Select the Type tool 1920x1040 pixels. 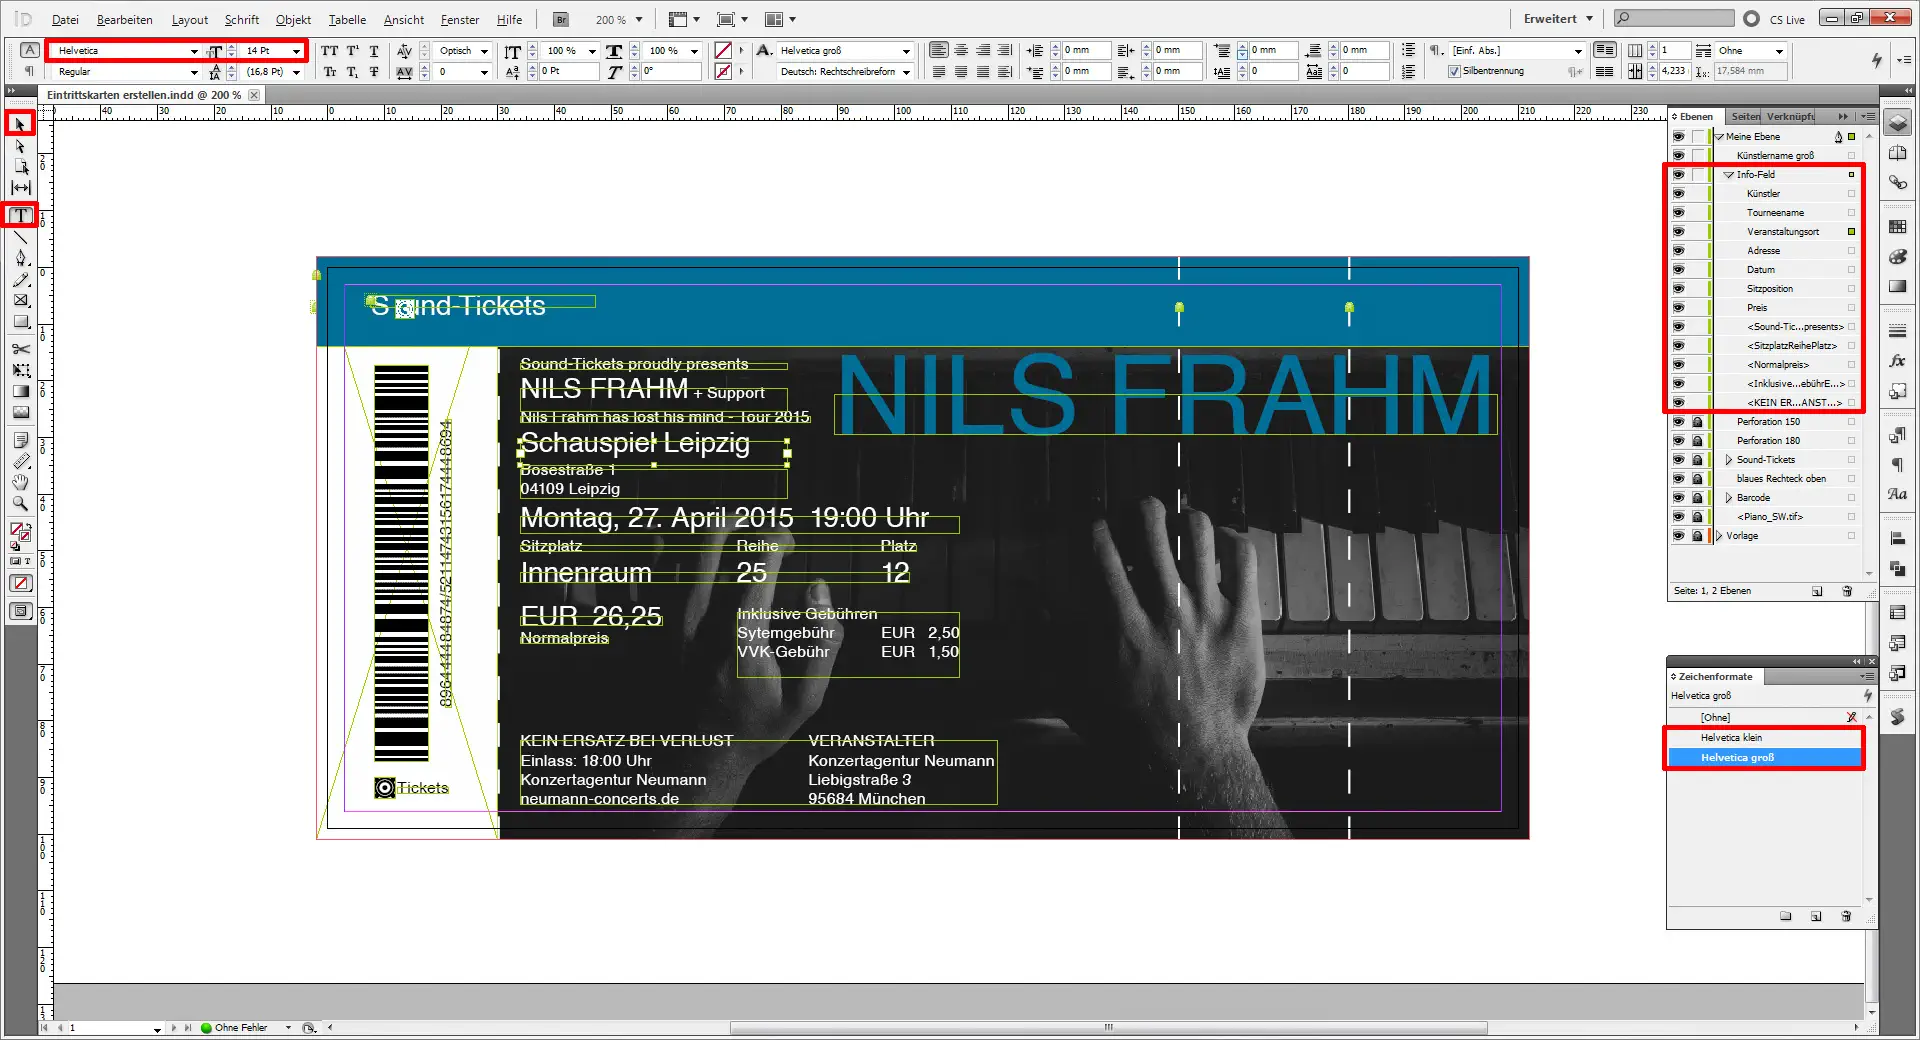pyautogui.click(x=20, y=216)
